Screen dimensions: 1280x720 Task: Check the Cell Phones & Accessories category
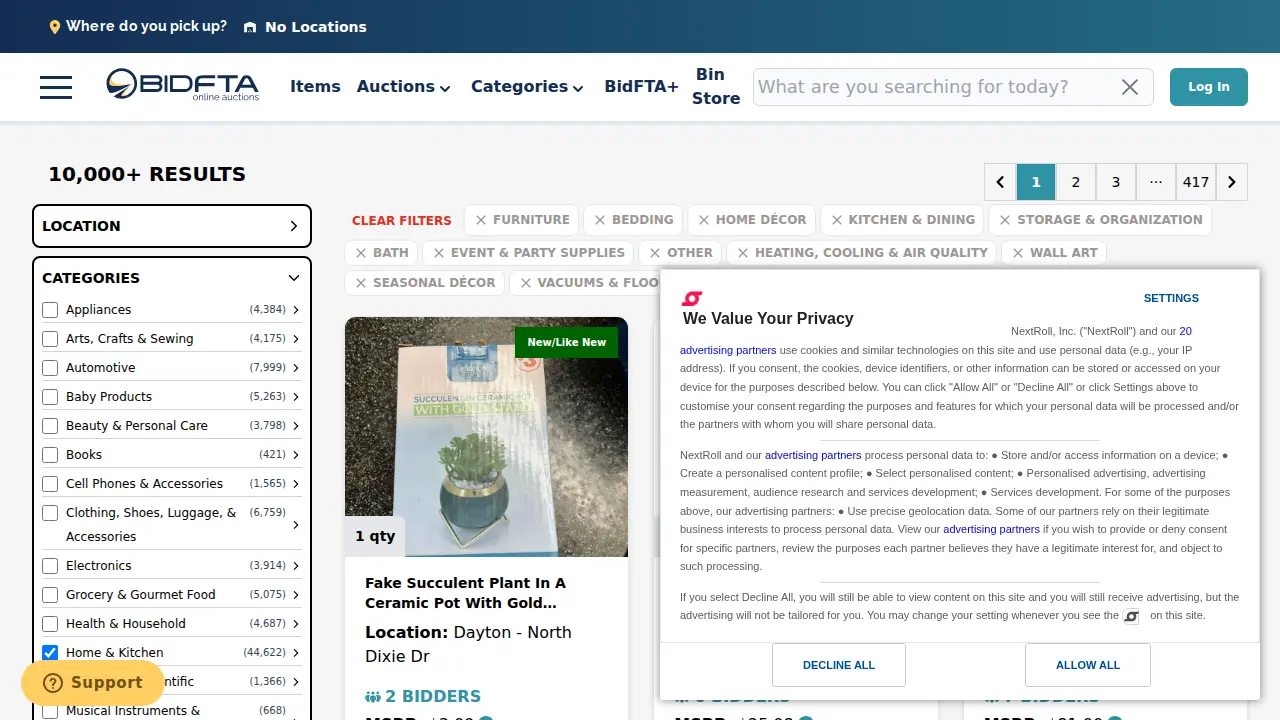tap(50, 484)
